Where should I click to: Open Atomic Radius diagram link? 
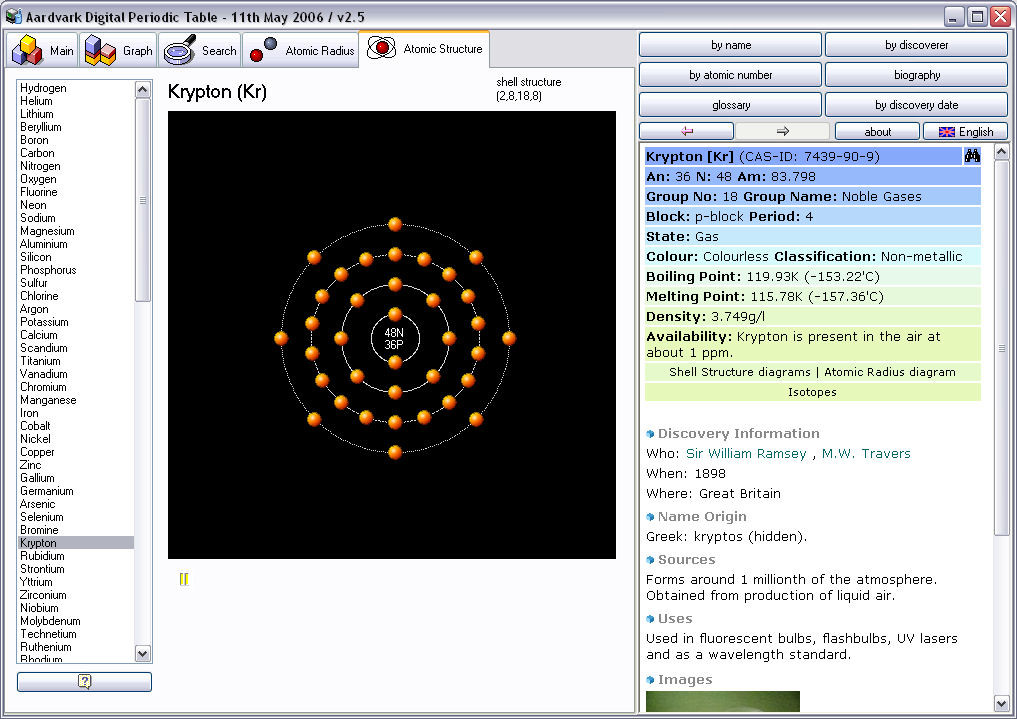(x=889, y=371)
